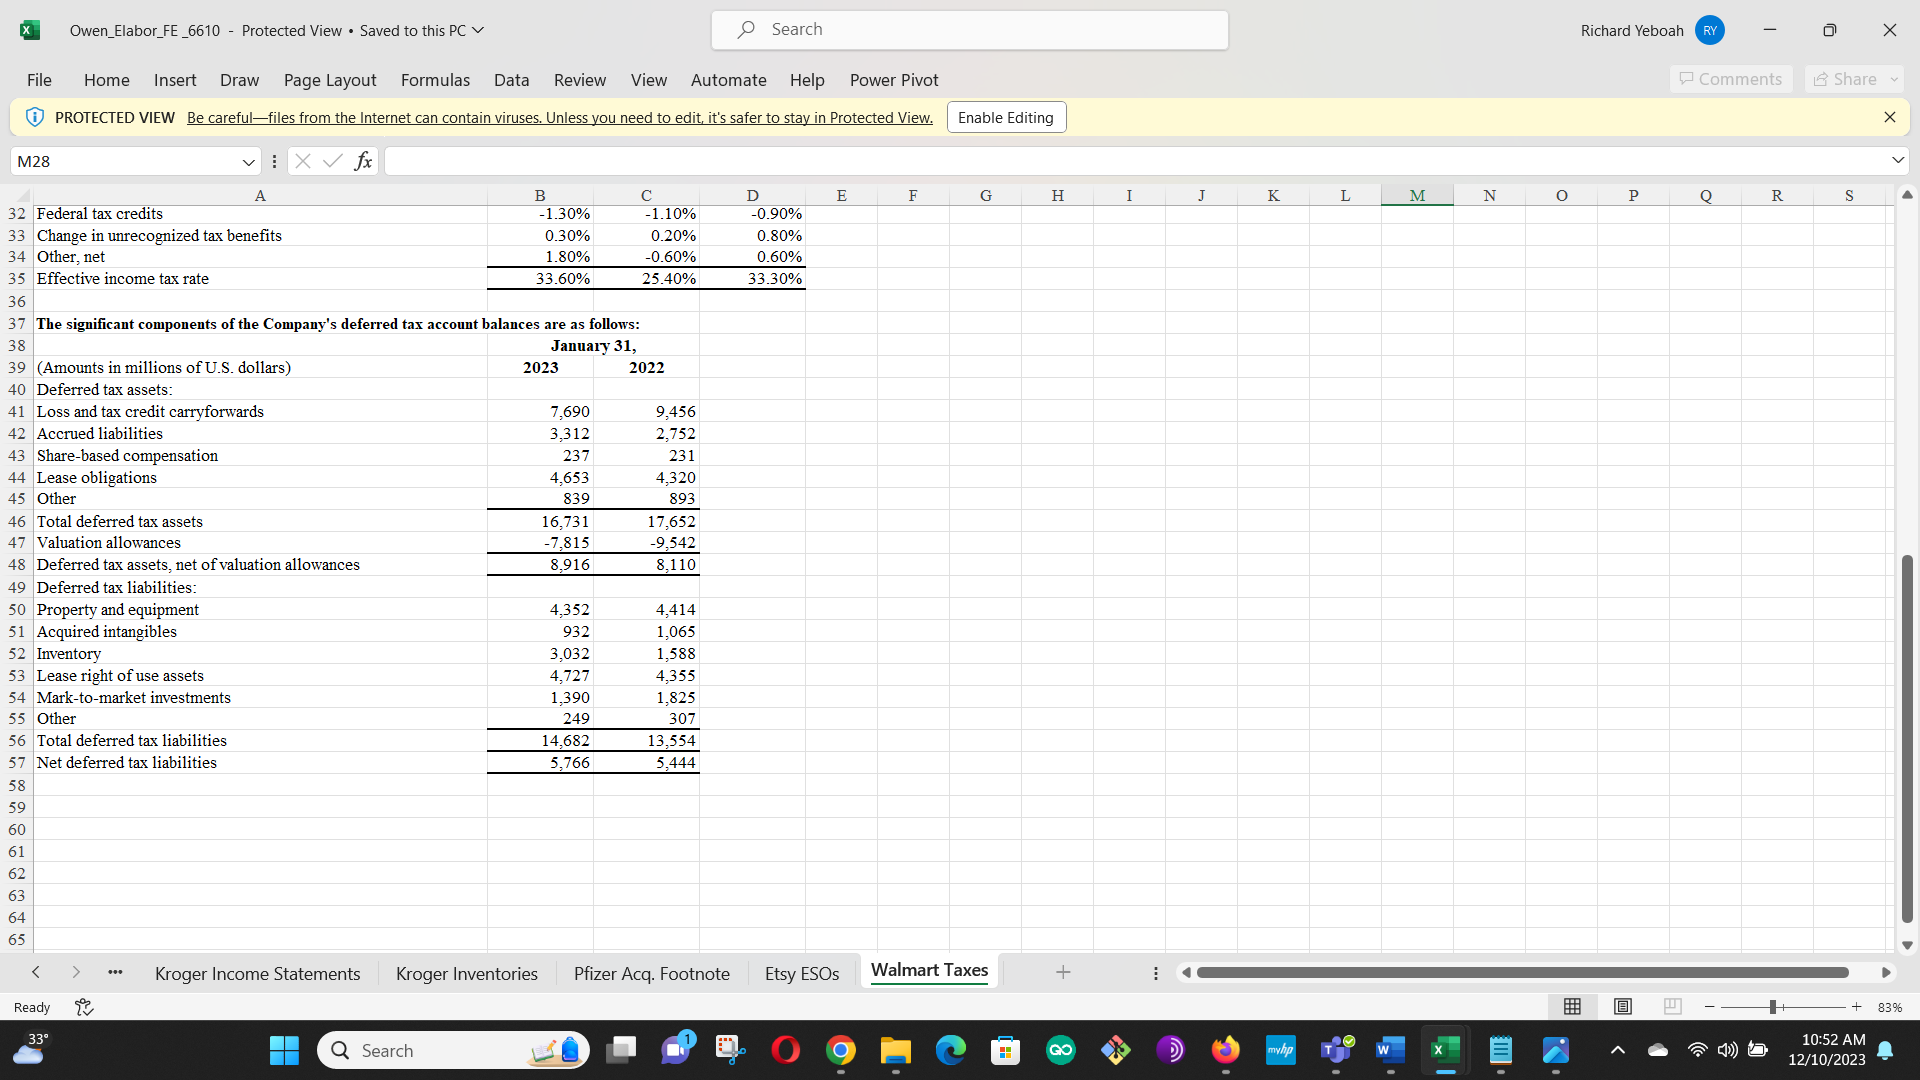Open the Share button
This screenshot has height=1080, width=1920.
click(1853, 79)
